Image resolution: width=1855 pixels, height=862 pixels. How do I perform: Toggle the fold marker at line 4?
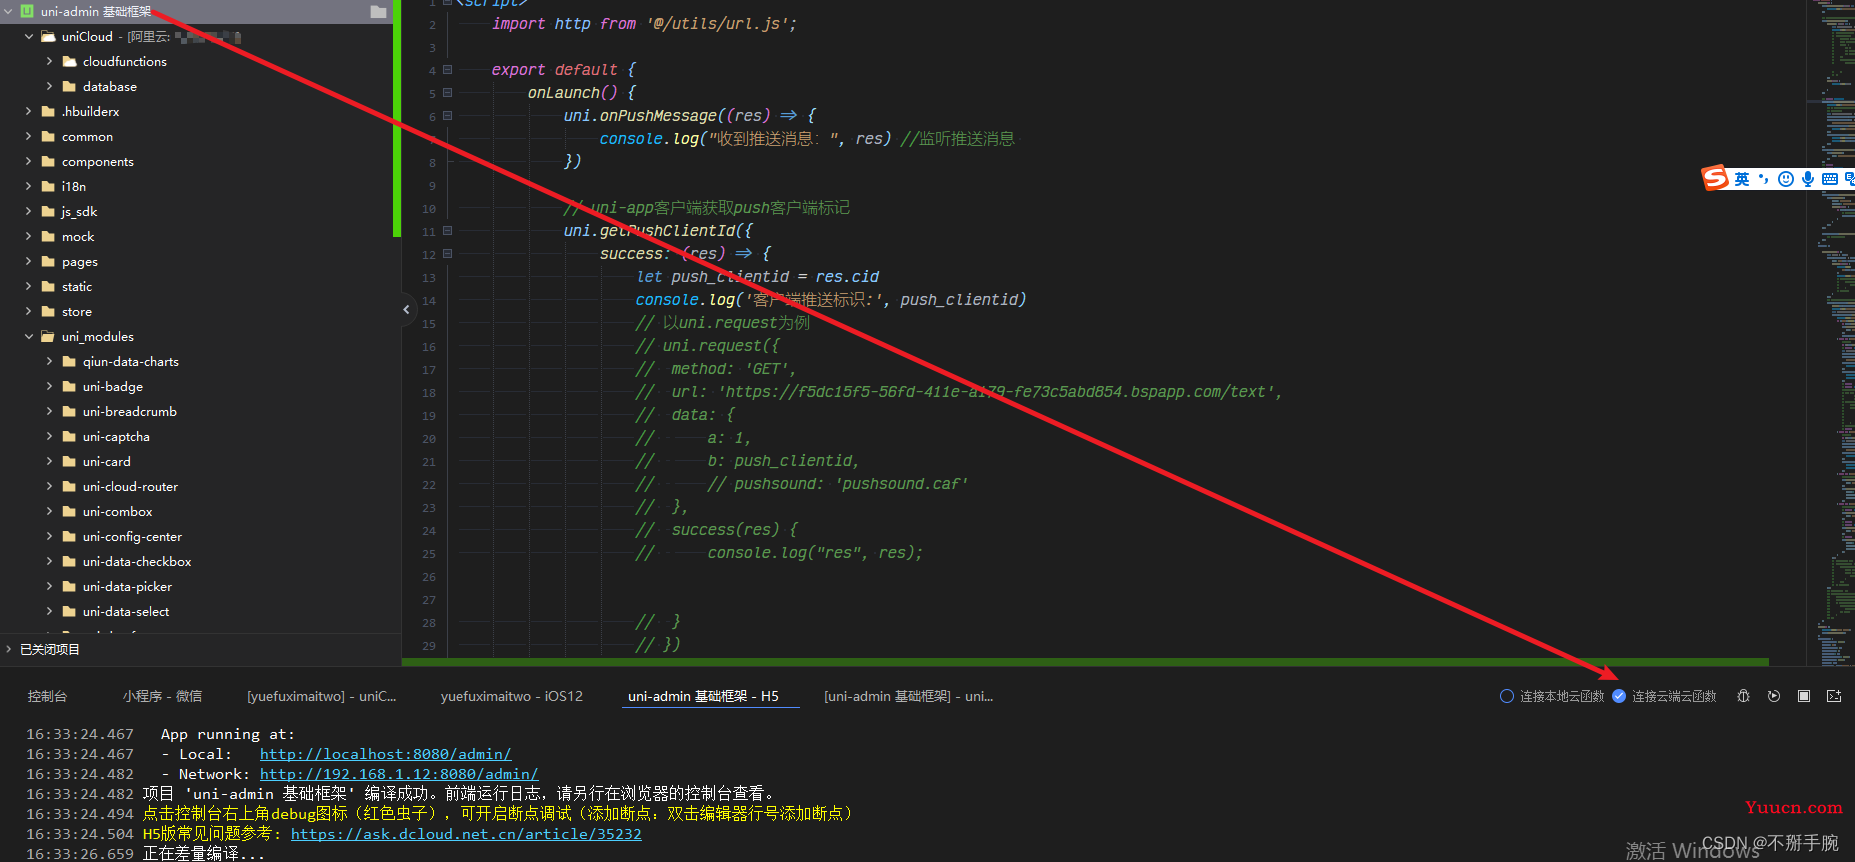pos(447,70)
